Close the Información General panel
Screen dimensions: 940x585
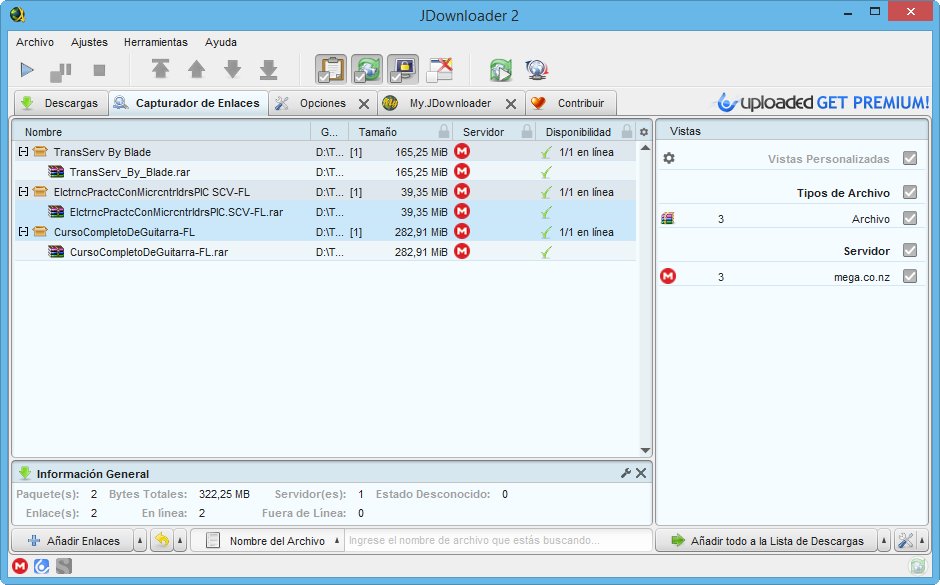tap(641, 473)
